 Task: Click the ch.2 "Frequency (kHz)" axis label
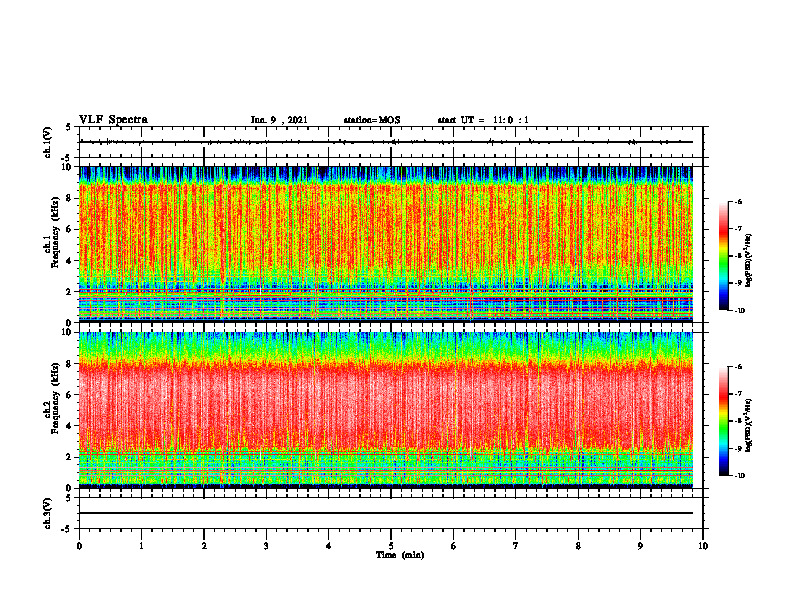click(55, 398)
